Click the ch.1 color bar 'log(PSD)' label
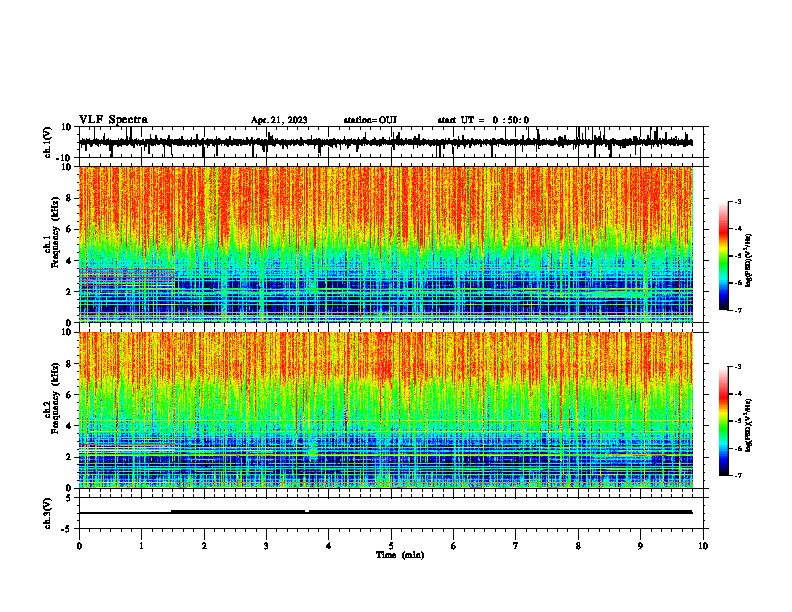Viewport: 792px width, 612px height. pos(749,261)
